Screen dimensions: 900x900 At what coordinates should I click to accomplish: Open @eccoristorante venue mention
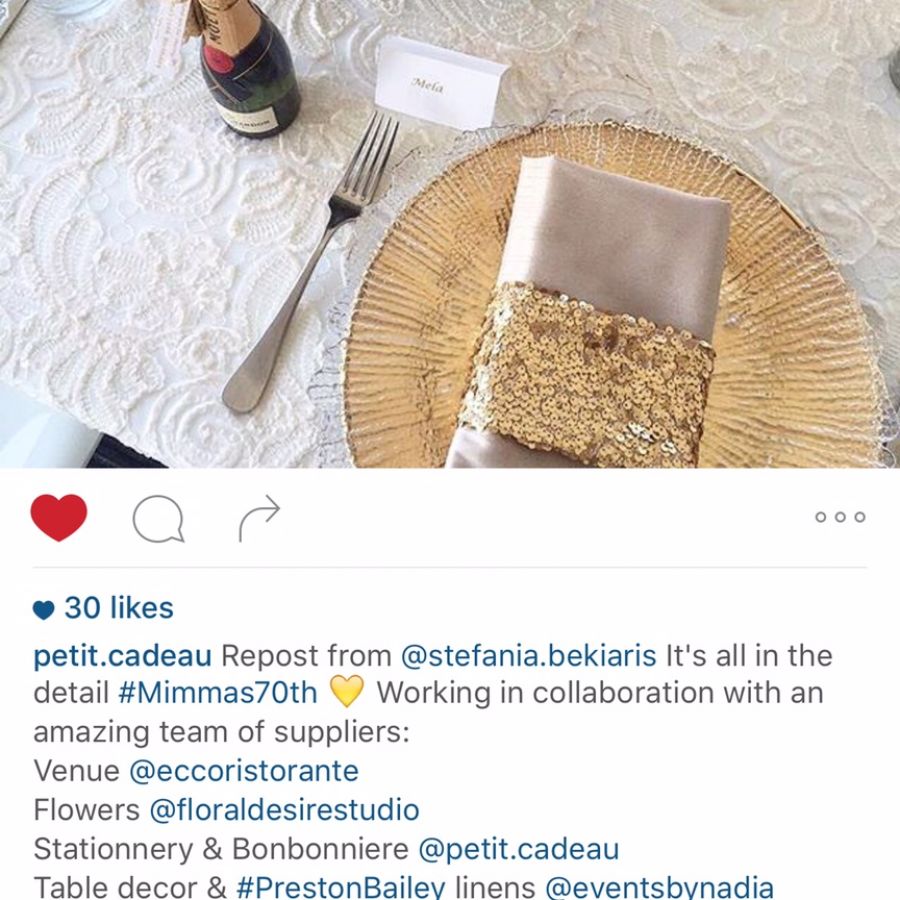244,771
